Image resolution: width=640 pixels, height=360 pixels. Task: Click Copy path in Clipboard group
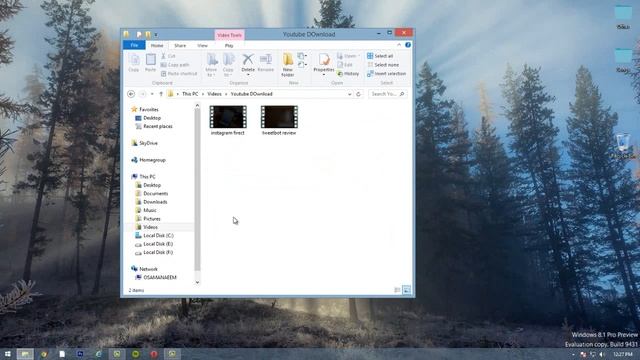[175, 65]
